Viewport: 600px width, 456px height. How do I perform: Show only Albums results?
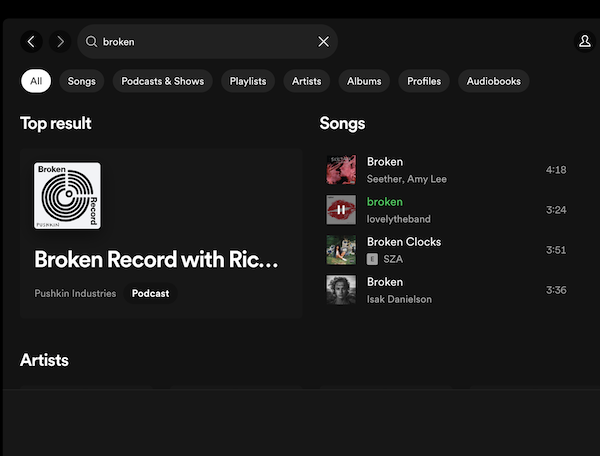click(x=364, y=81)
